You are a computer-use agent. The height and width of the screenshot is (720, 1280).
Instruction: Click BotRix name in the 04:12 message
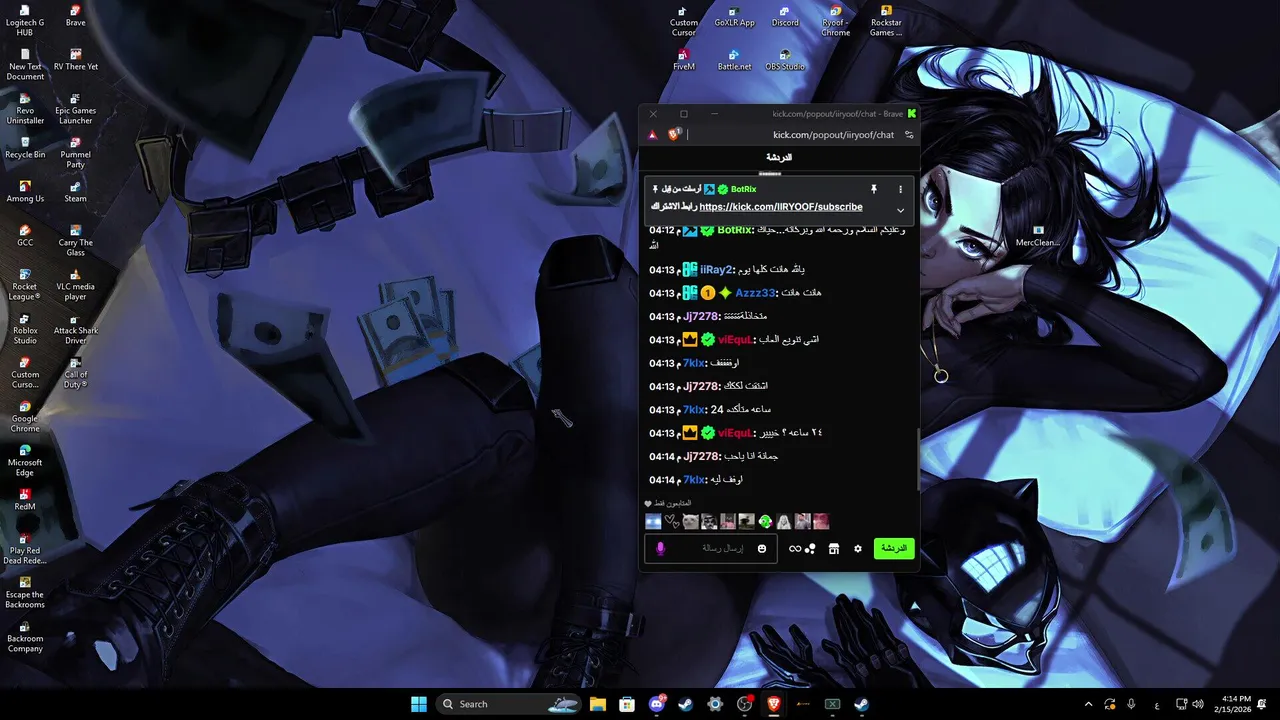pyautogui.click(x=735, y=230)
